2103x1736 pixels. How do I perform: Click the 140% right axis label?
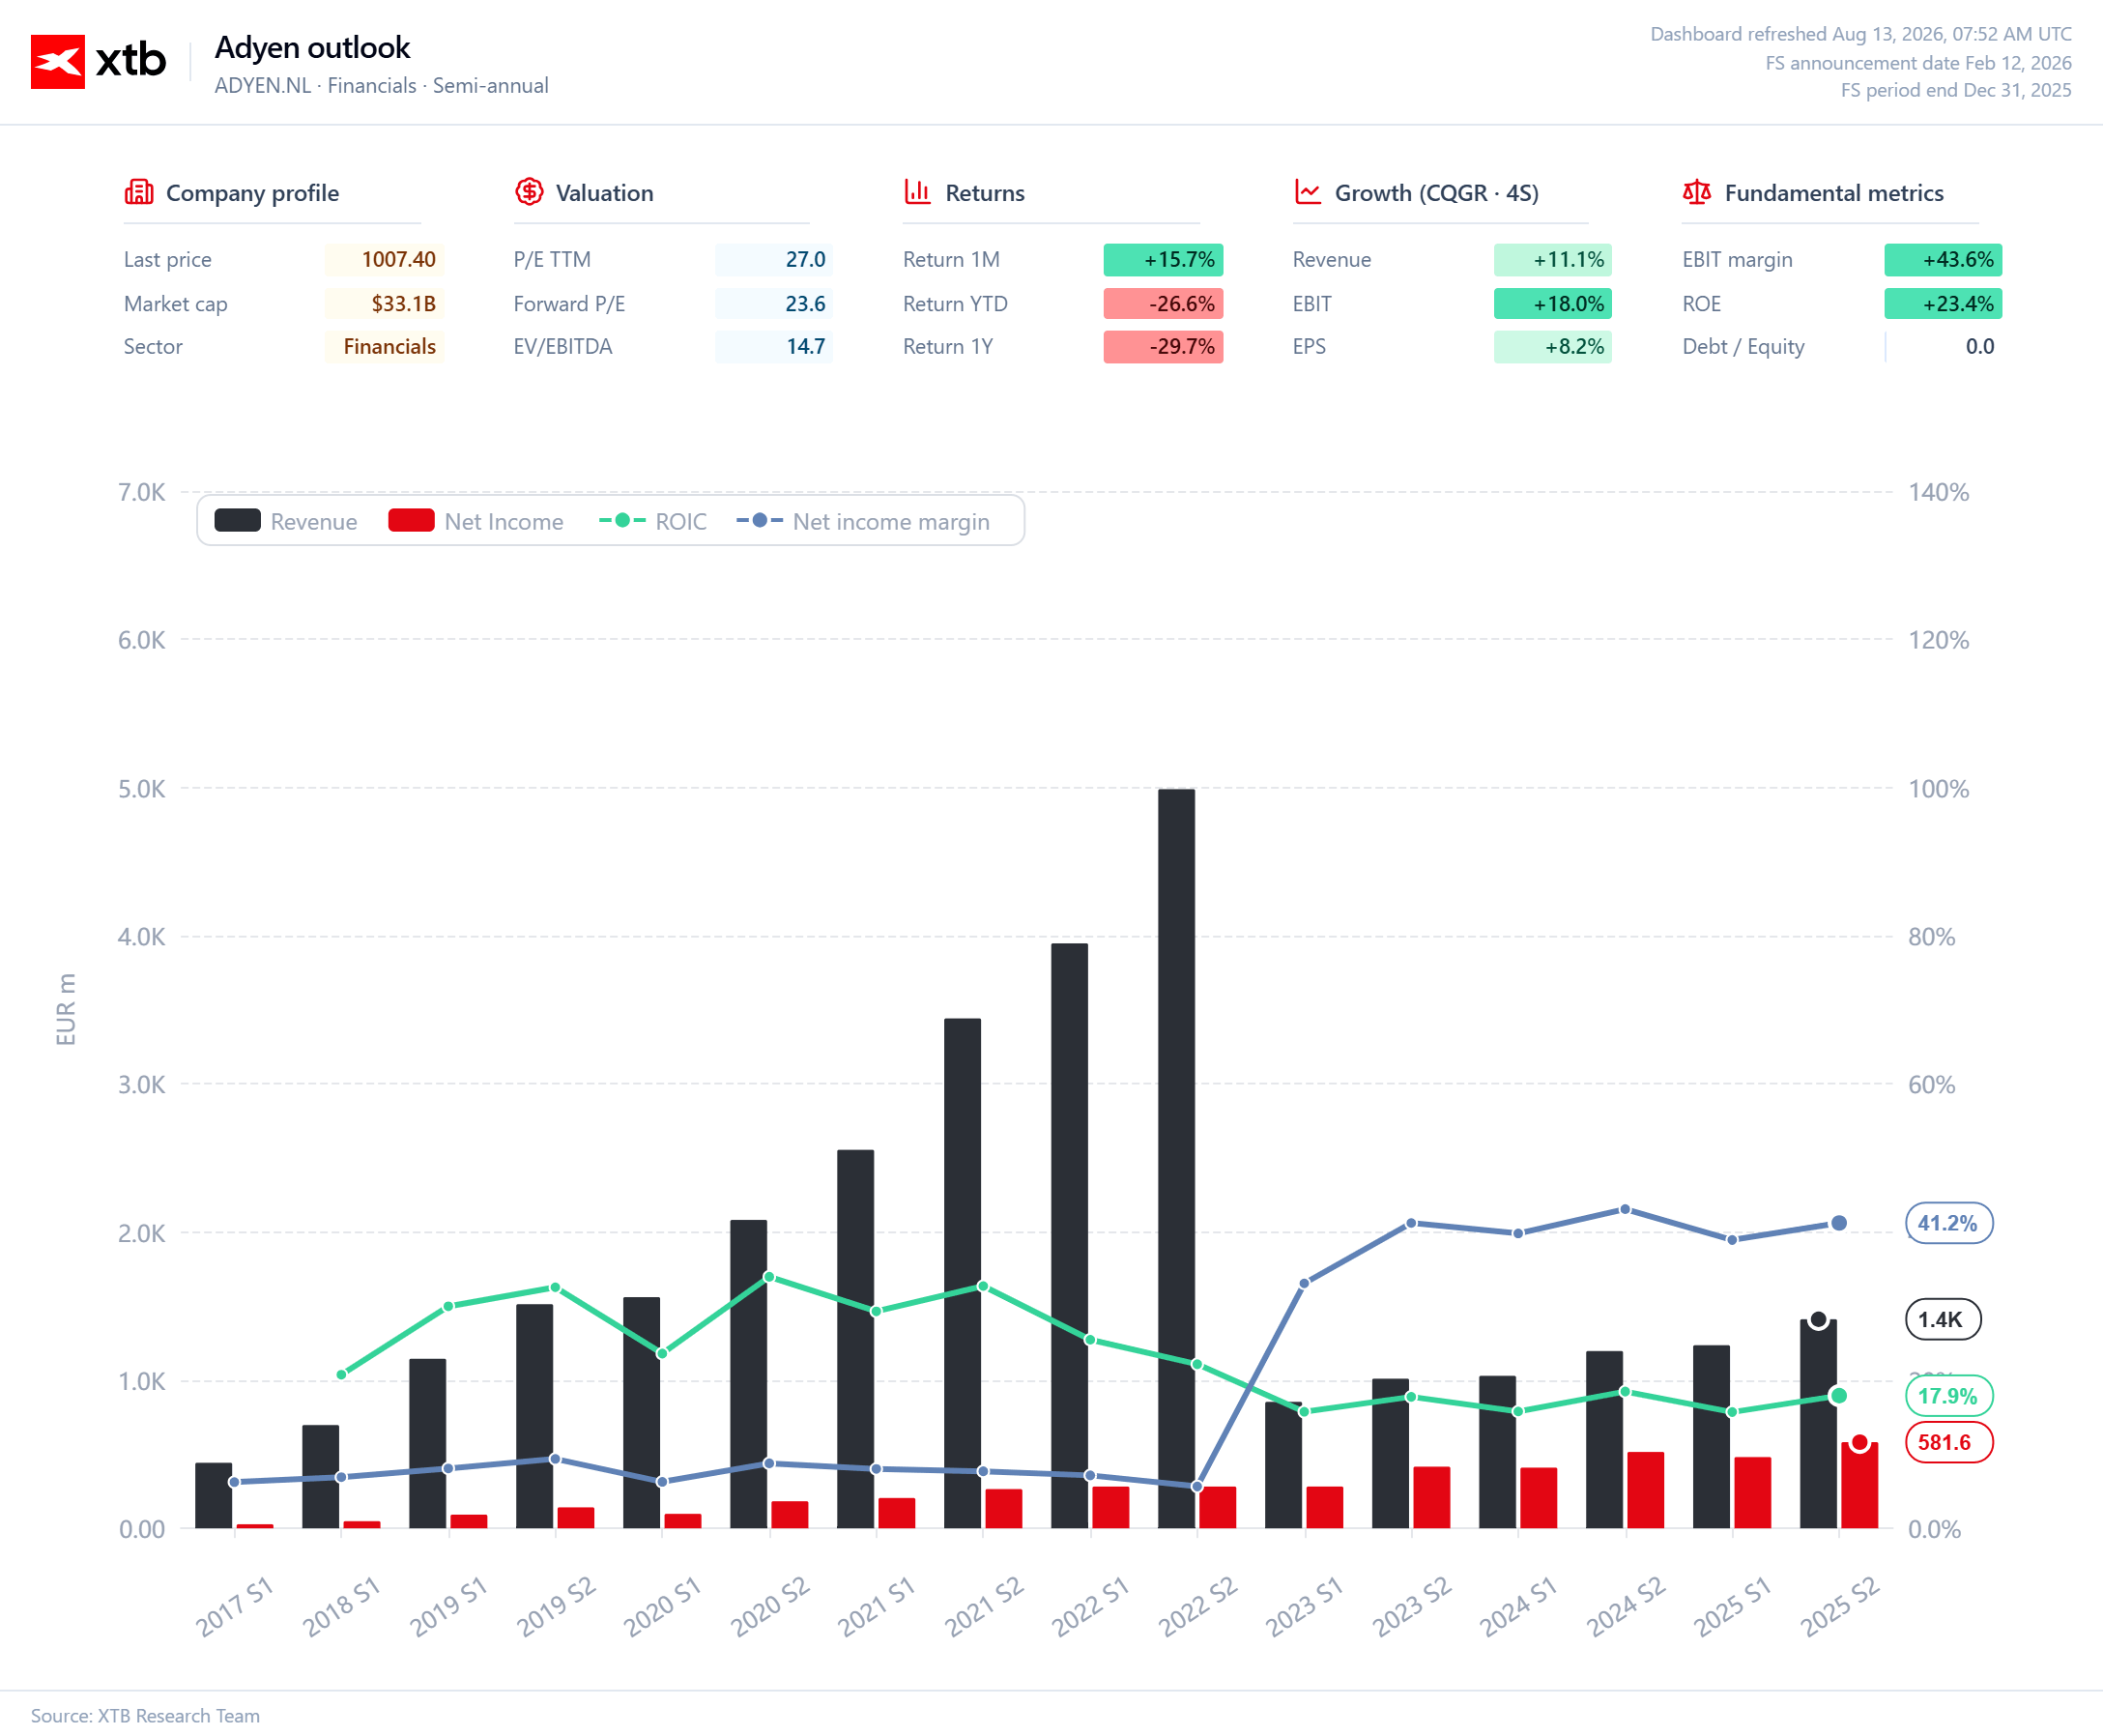pos(1939,492)
